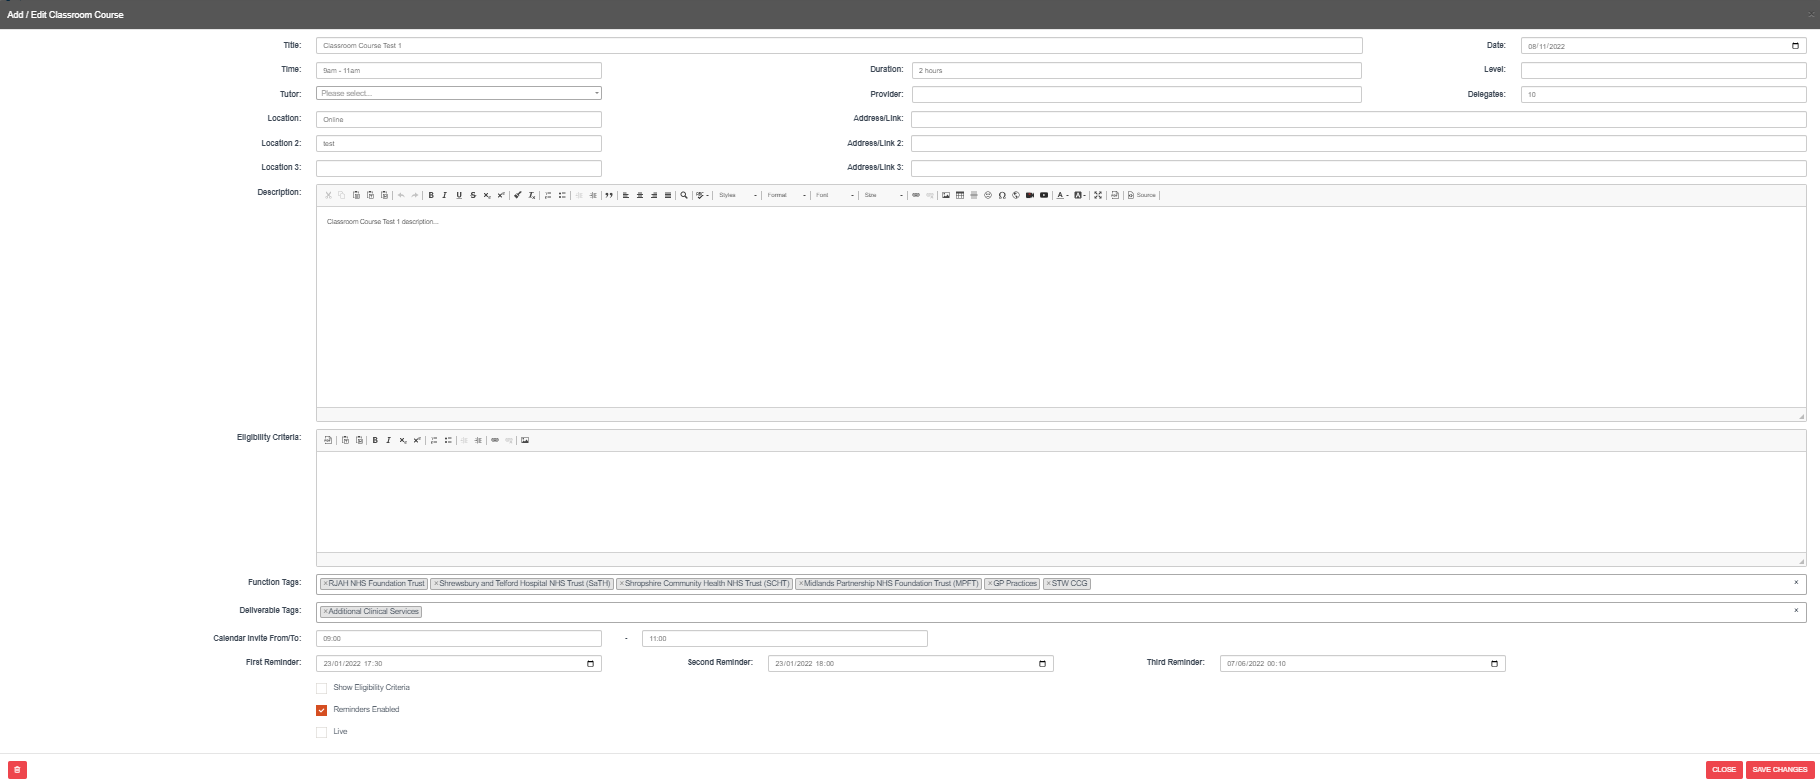This screenshot has height=784, width=1820.
Task: Delete the course with the red trash button
Action: point(17,770)
